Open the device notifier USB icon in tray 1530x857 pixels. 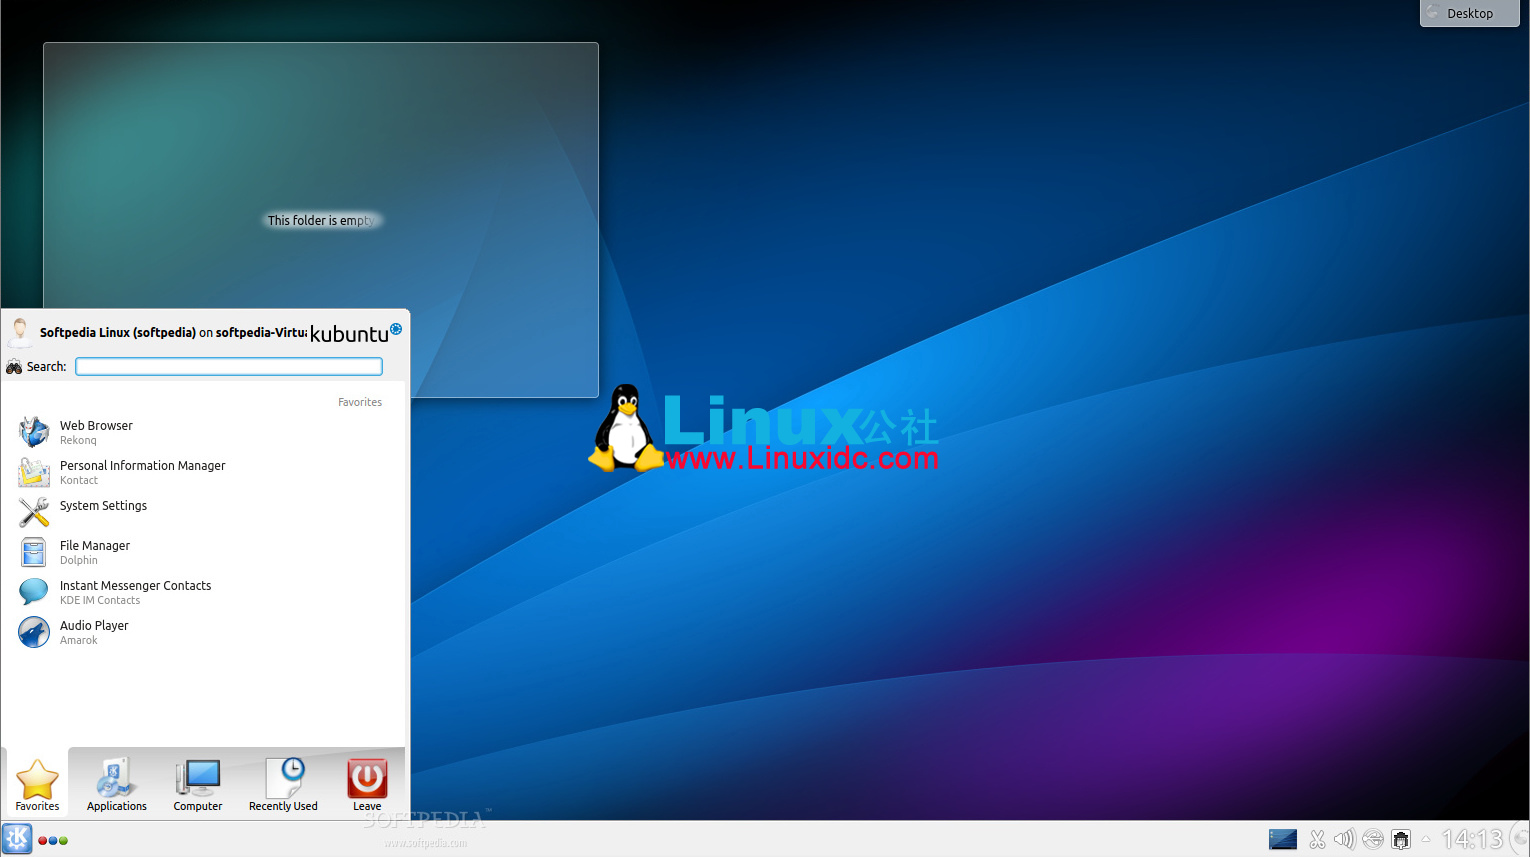point(1373,840)
